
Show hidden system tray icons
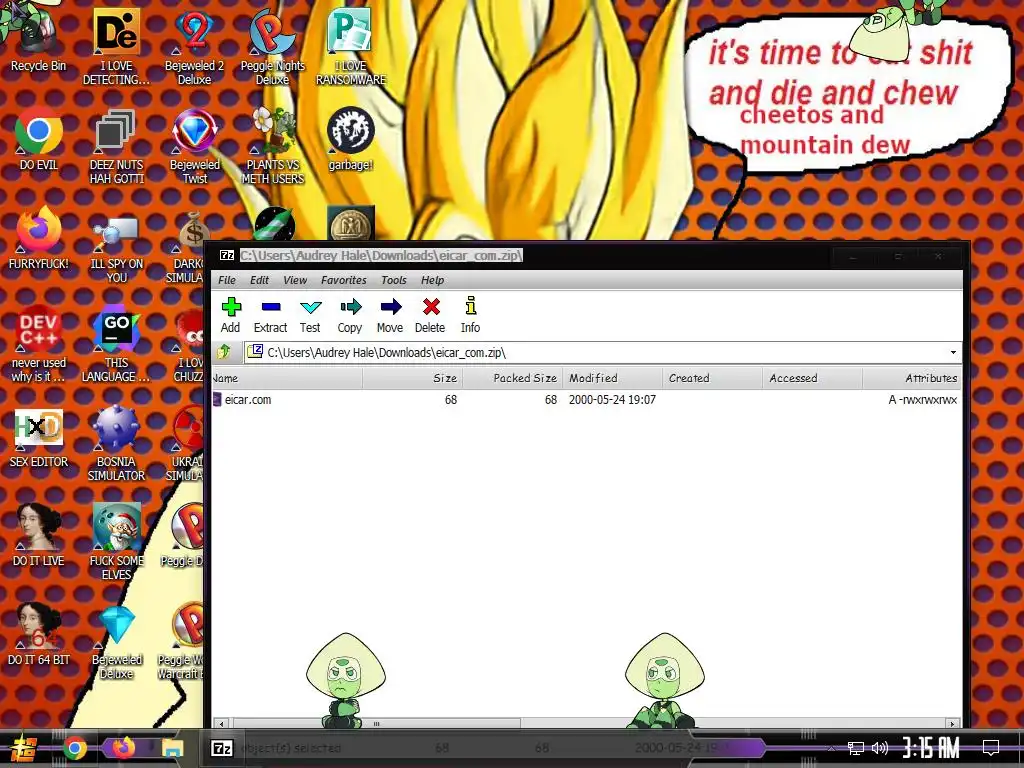(831, 748)
